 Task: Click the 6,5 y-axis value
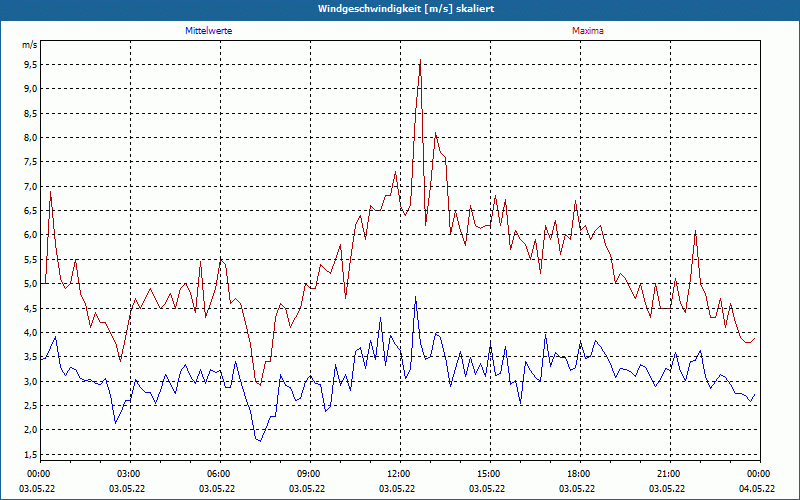pyautogui.click(x=31, y=211)
